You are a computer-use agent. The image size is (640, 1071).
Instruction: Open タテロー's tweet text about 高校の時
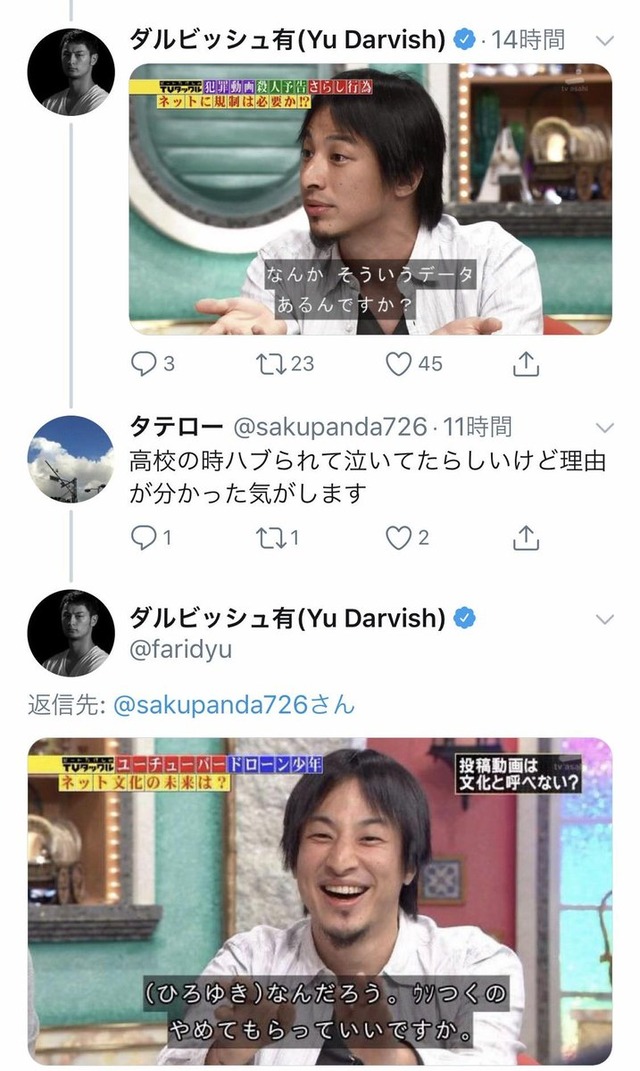[367, 477]
